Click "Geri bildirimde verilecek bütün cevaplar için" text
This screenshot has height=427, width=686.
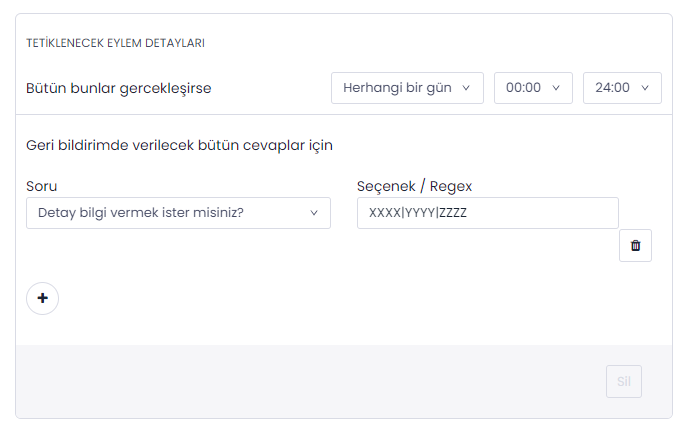[x=179, y=146]
